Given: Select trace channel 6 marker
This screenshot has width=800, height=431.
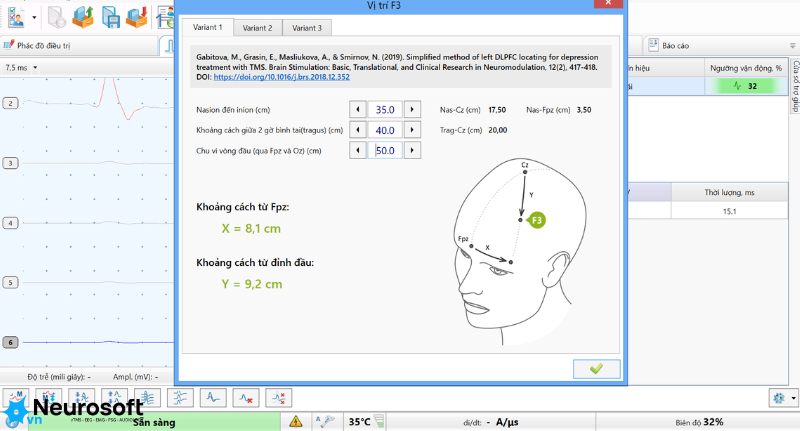Looking at the screenshot, I should point(10,342).
